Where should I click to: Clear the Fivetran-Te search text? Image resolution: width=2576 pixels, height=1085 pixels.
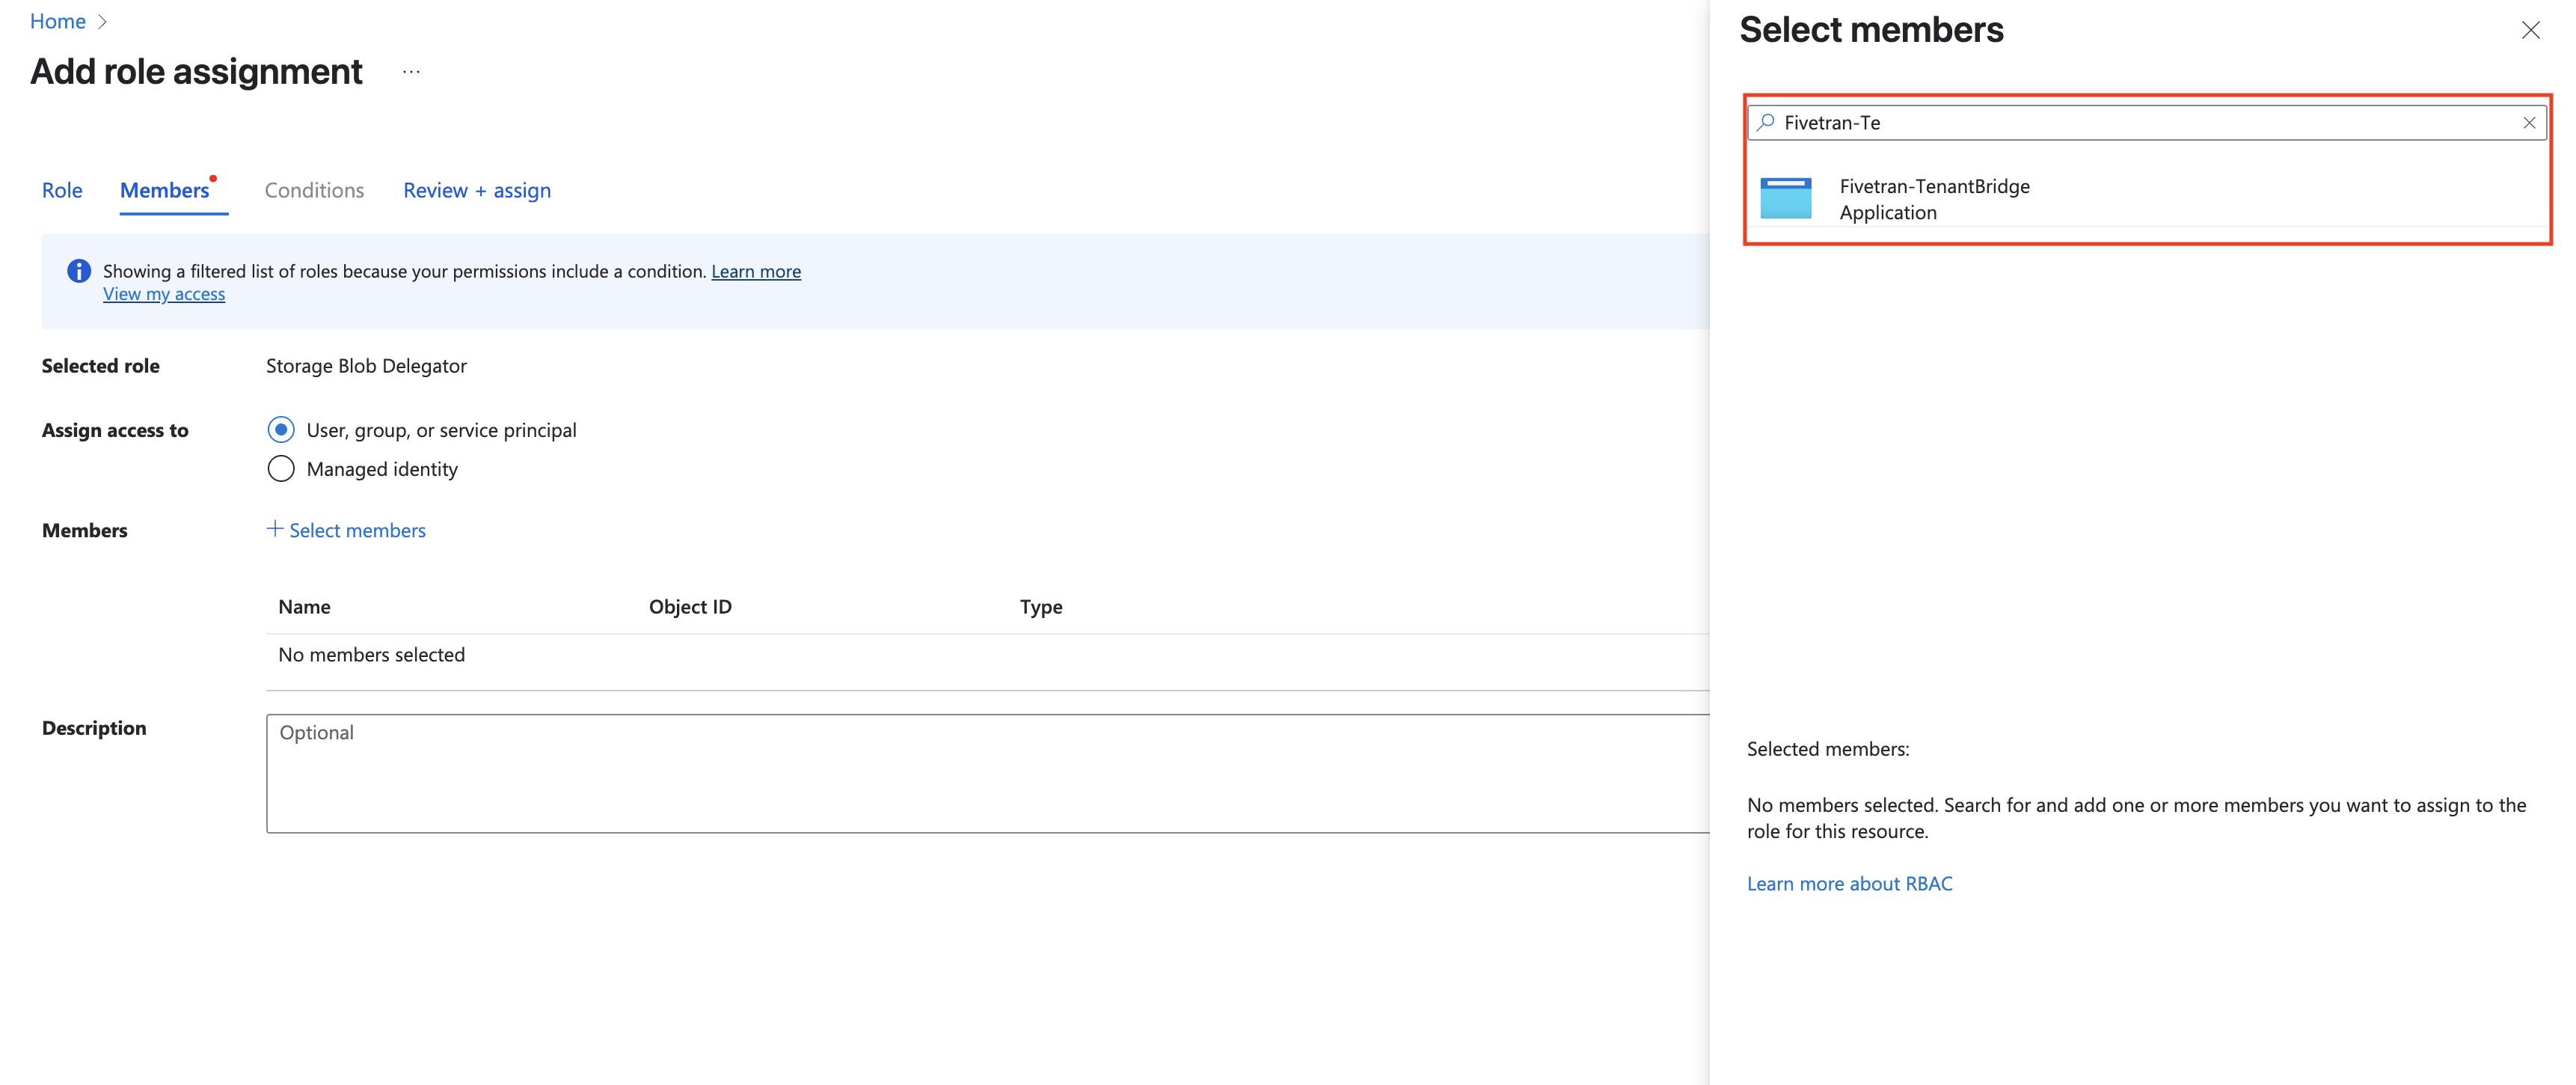(x=2528, y=123)
